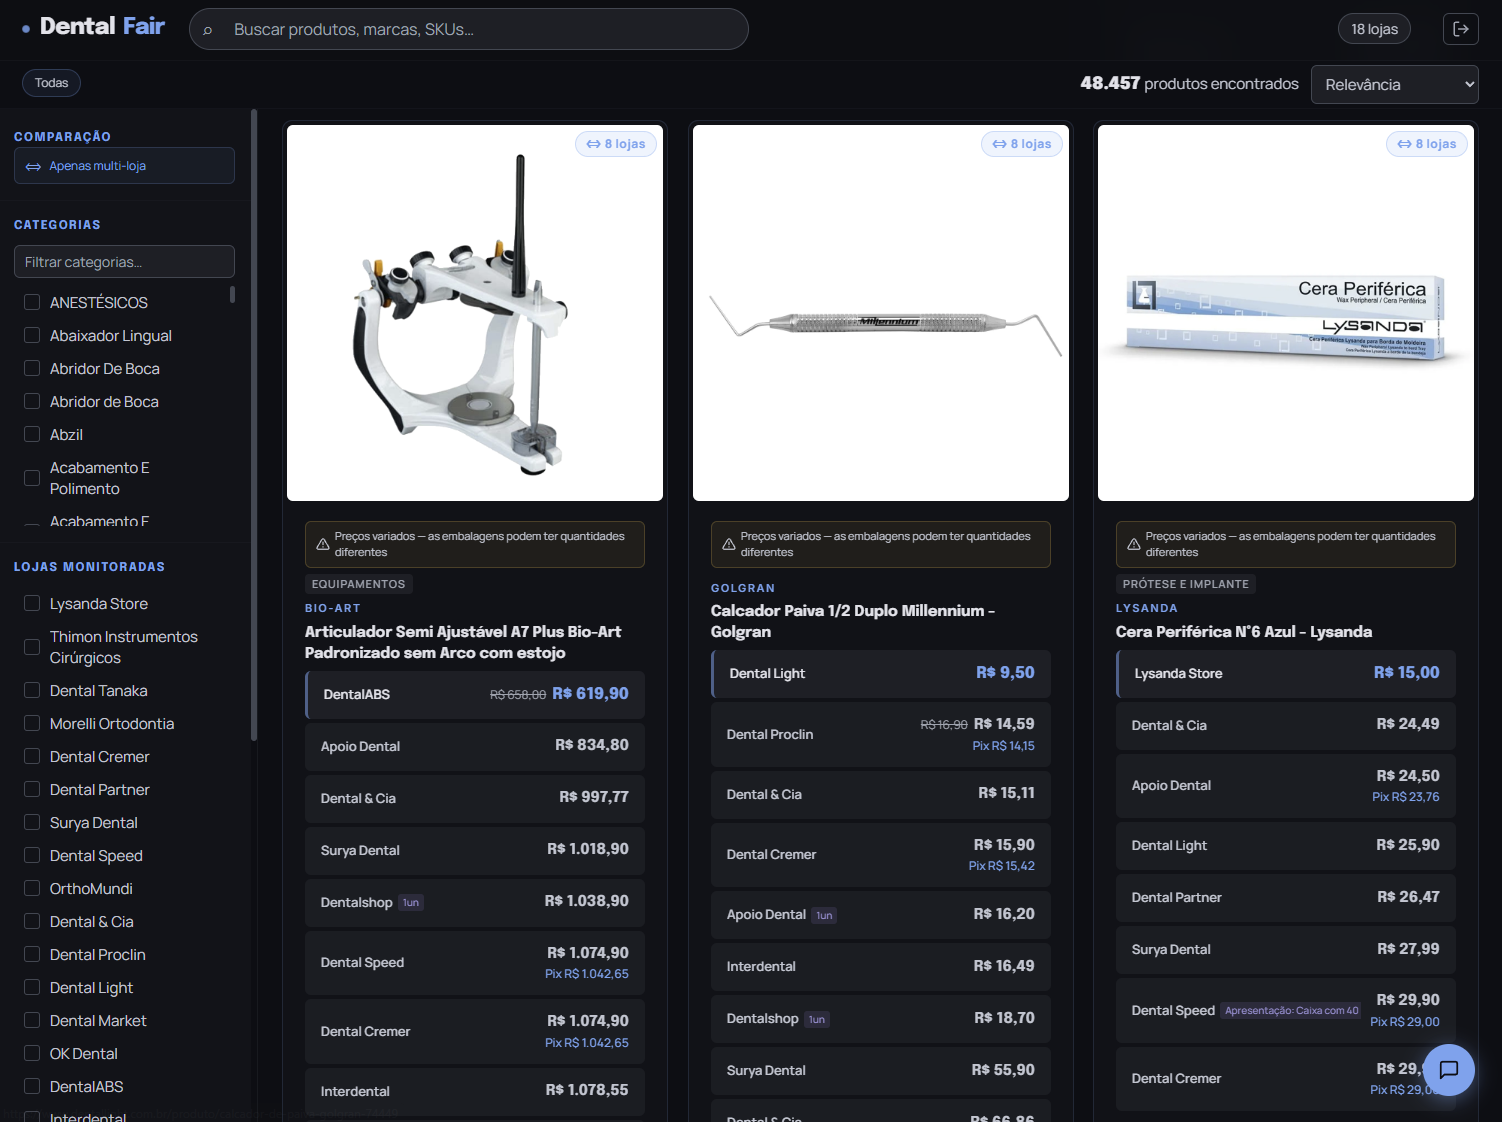Click 8 lojas badge on Cera Periférica card
This screenshot has width=1502, height=1122.
[1427, 144]
